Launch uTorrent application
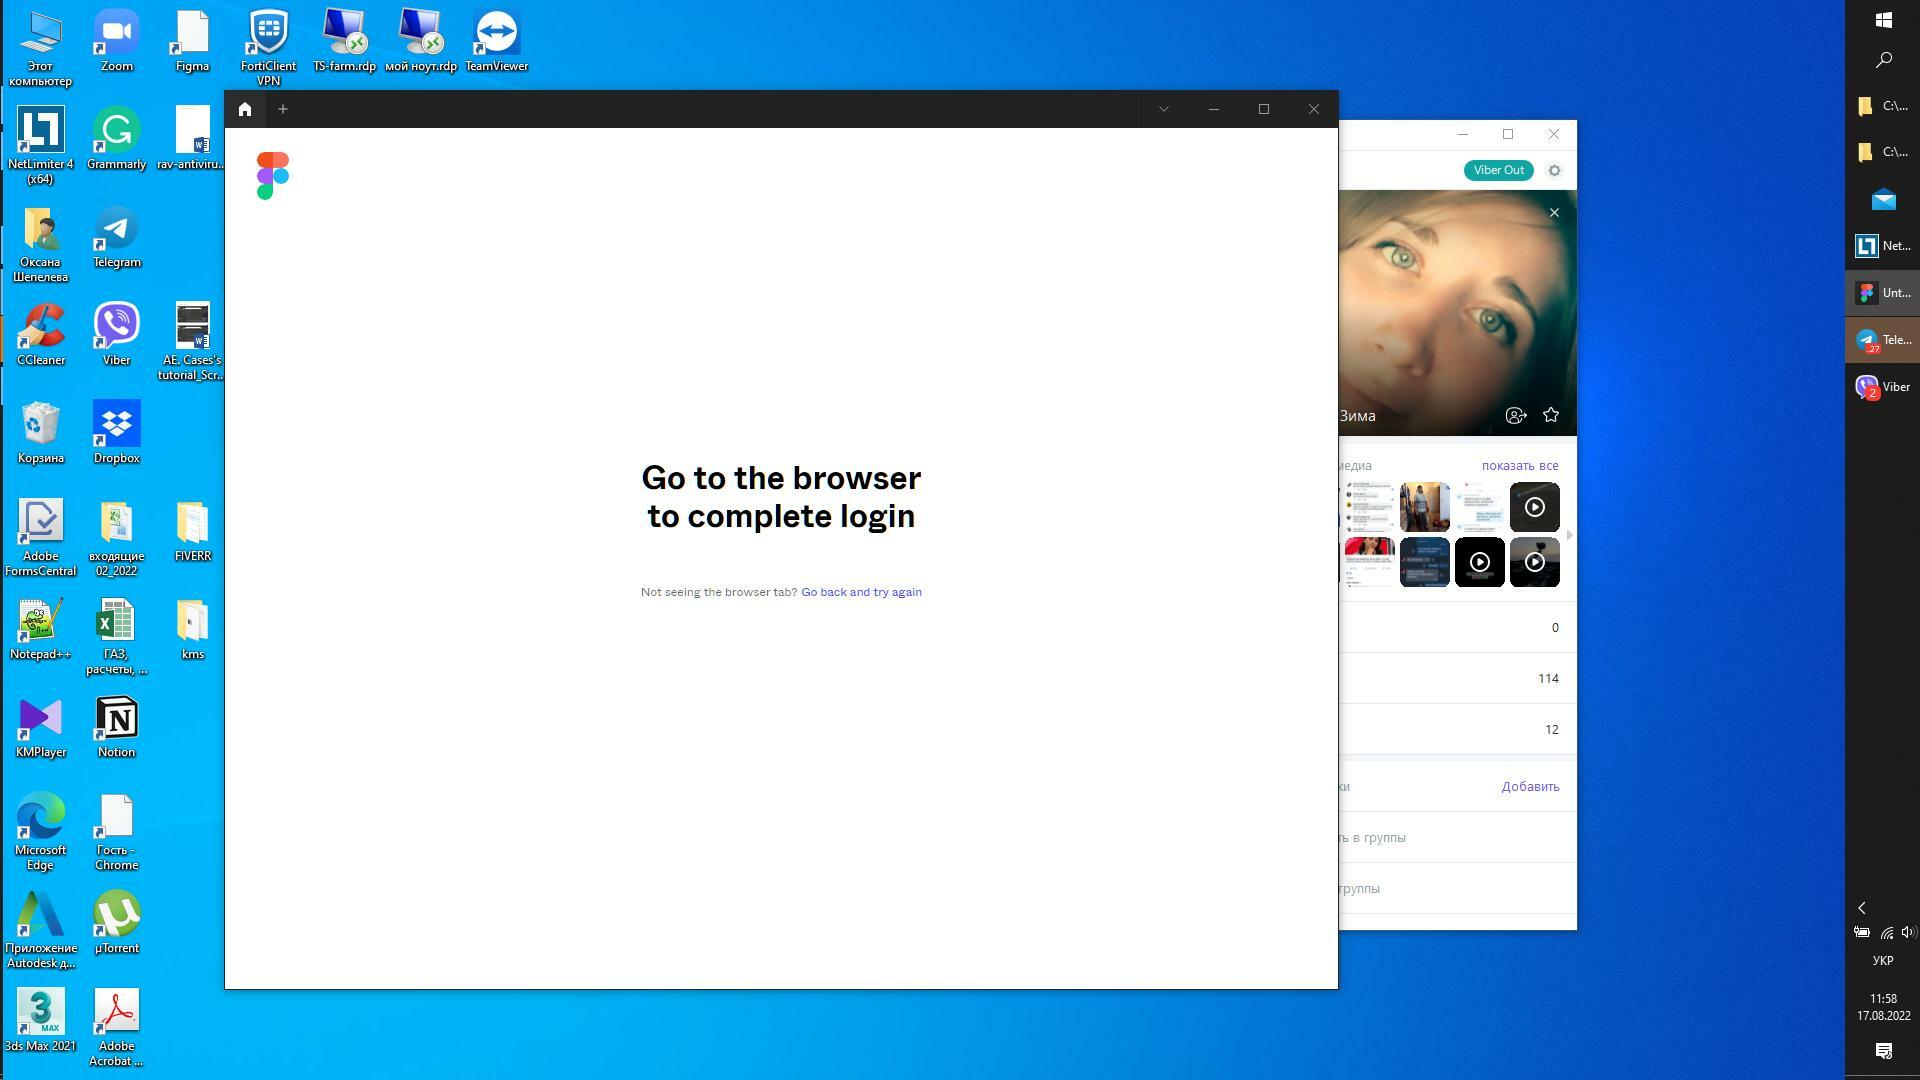This screenshot has width=1920, height=1080. [x=116, y=915]
